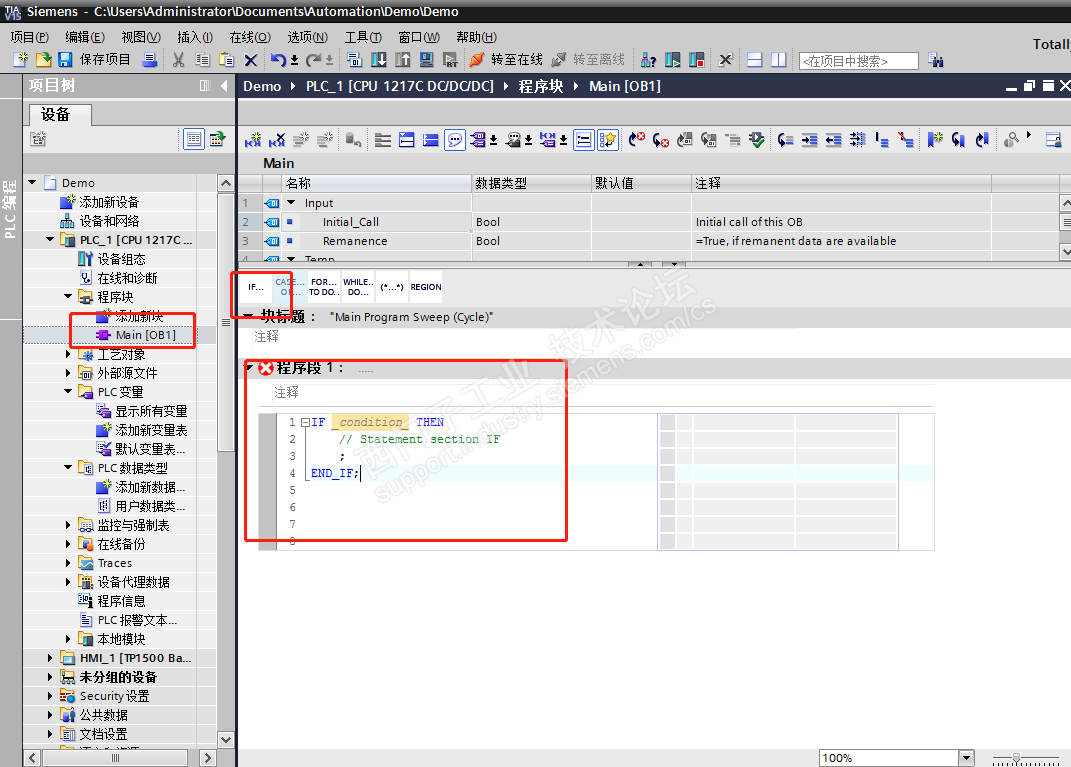Open the 100% zoom dropdown
This screenshot has height=767, width=1071.
coord(966,757)
